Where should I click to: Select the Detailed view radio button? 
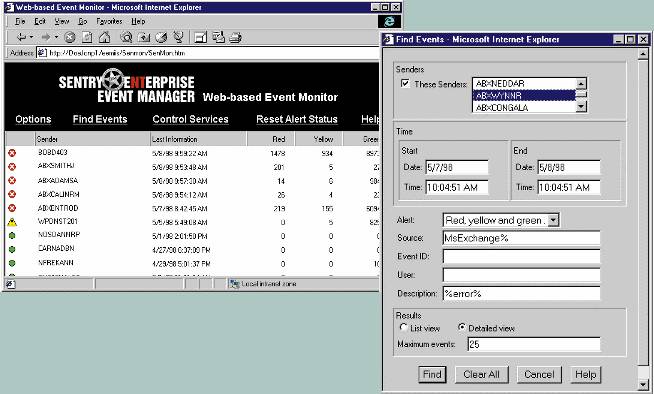coord(461,328)
